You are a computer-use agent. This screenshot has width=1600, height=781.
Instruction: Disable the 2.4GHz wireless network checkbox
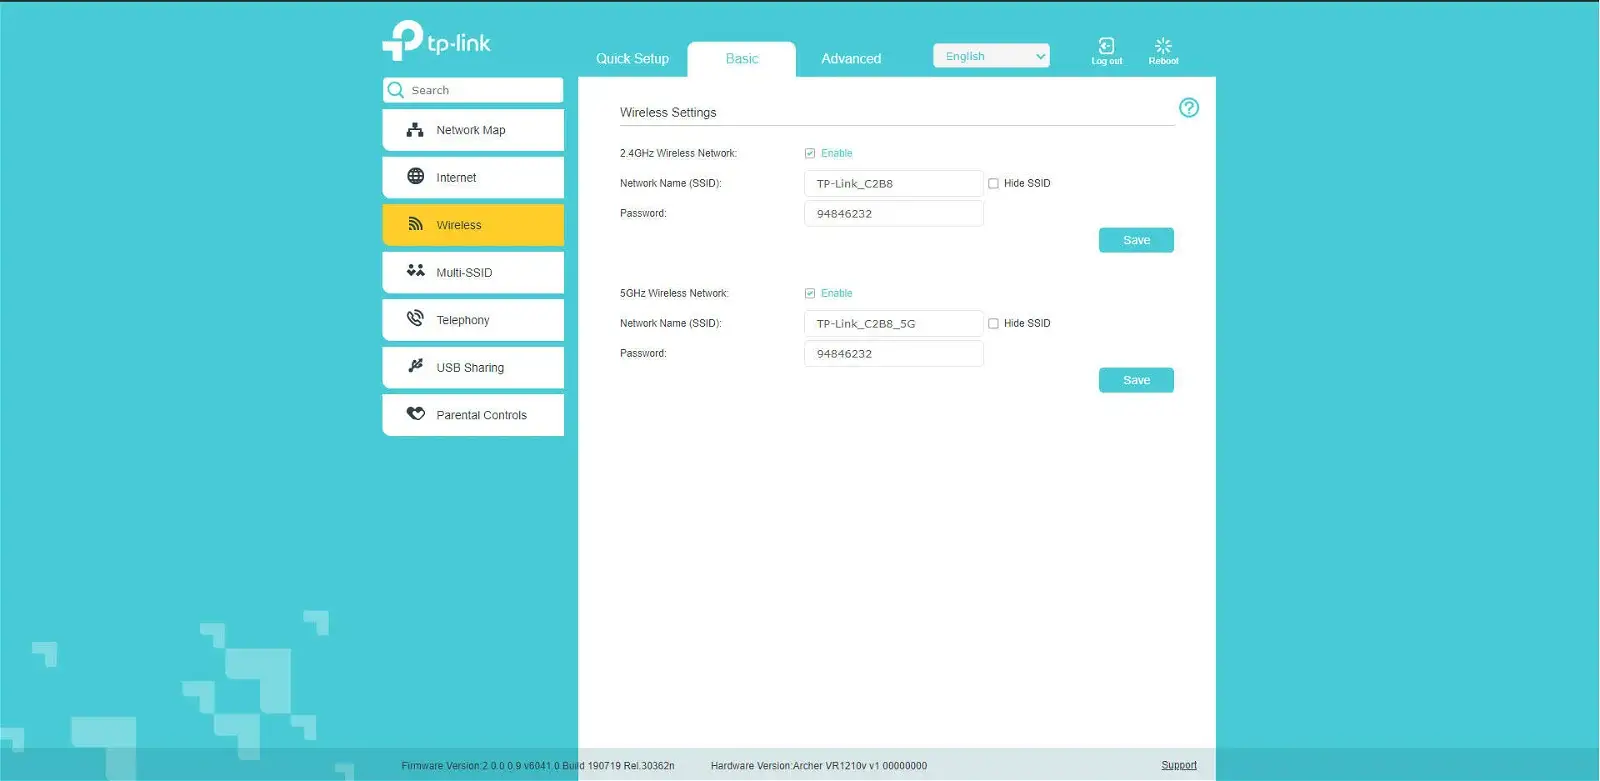click(810, 153)
